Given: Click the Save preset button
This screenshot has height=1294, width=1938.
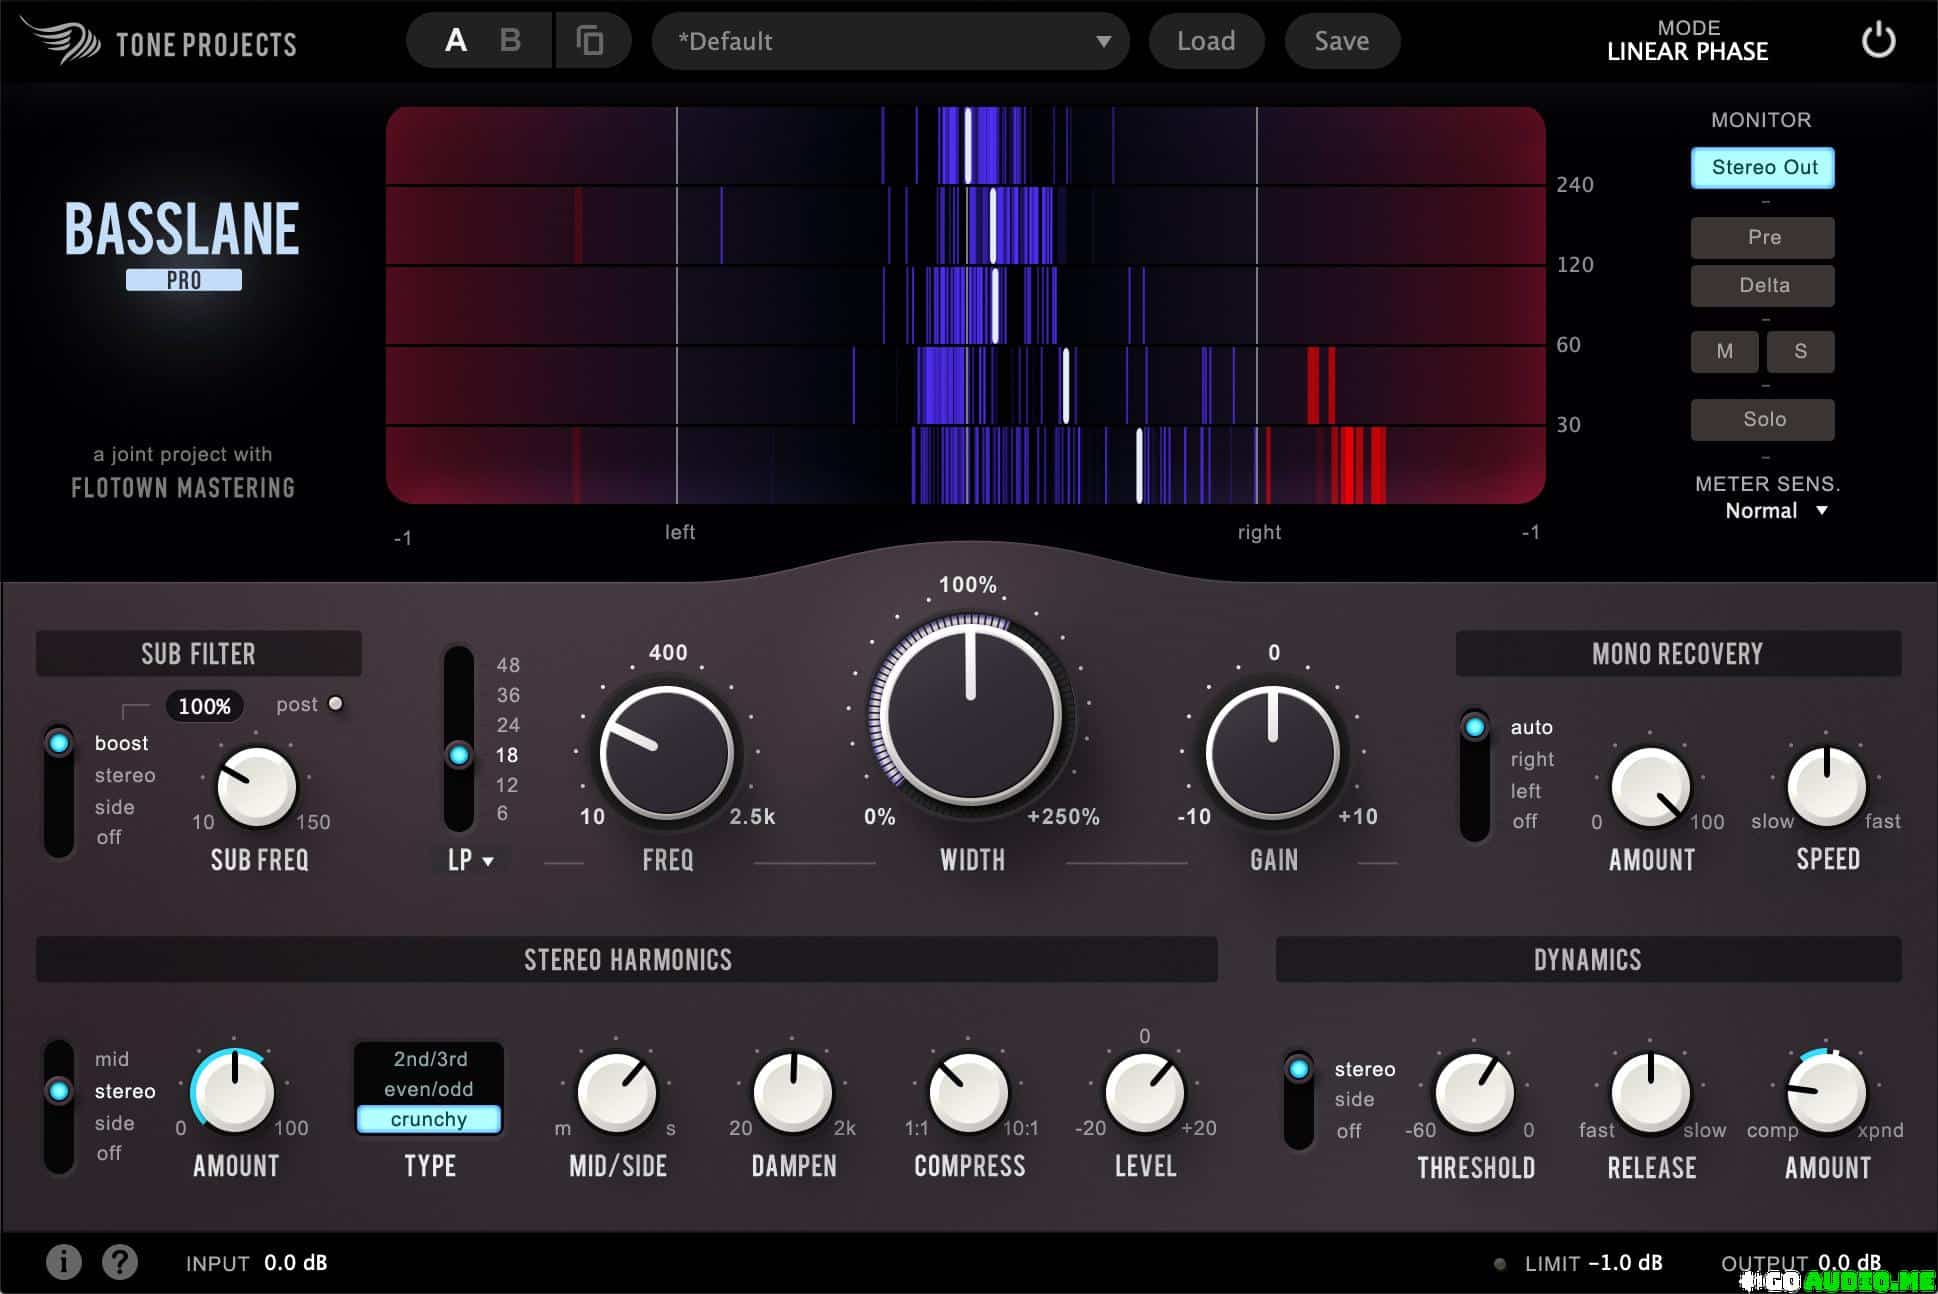Looking at the screenshot, I should click(1341, 41).
